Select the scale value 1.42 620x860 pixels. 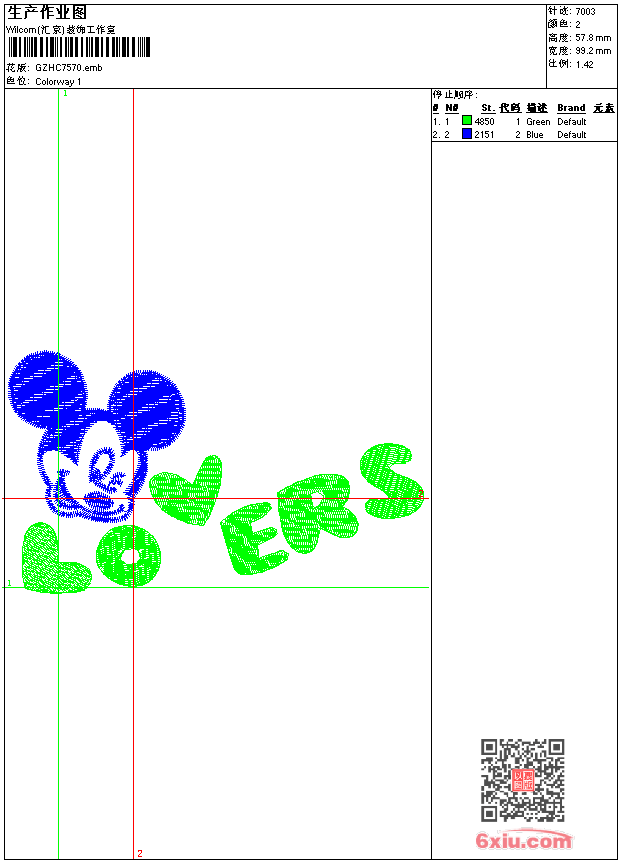point(584,64)
